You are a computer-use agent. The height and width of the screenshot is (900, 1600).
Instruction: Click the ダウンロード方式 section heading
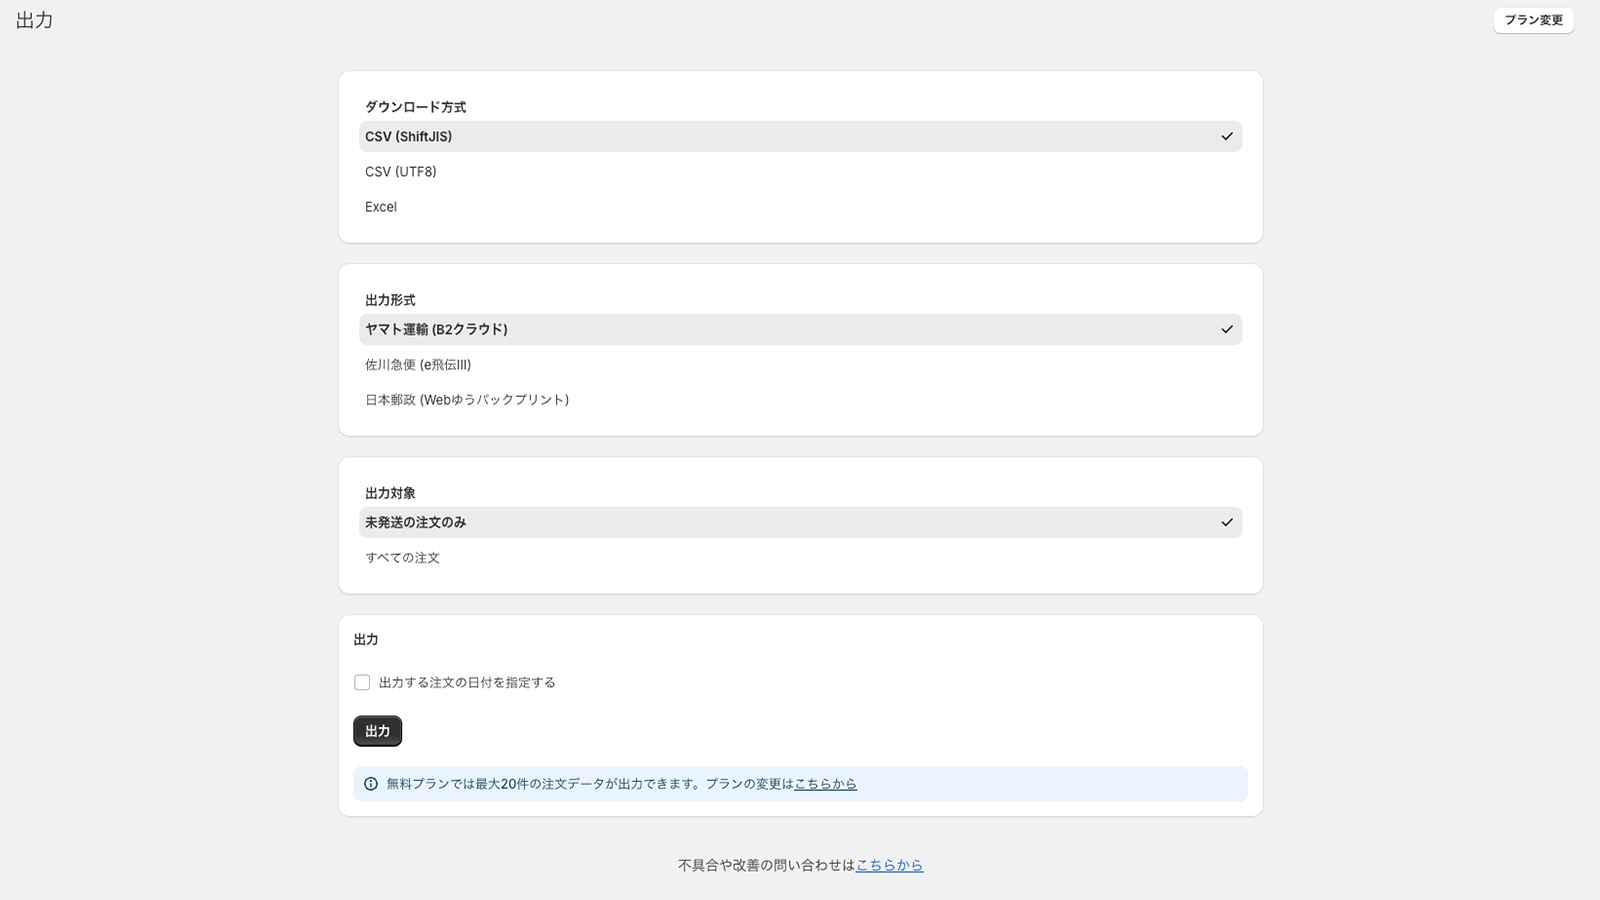tap(415, 107)
